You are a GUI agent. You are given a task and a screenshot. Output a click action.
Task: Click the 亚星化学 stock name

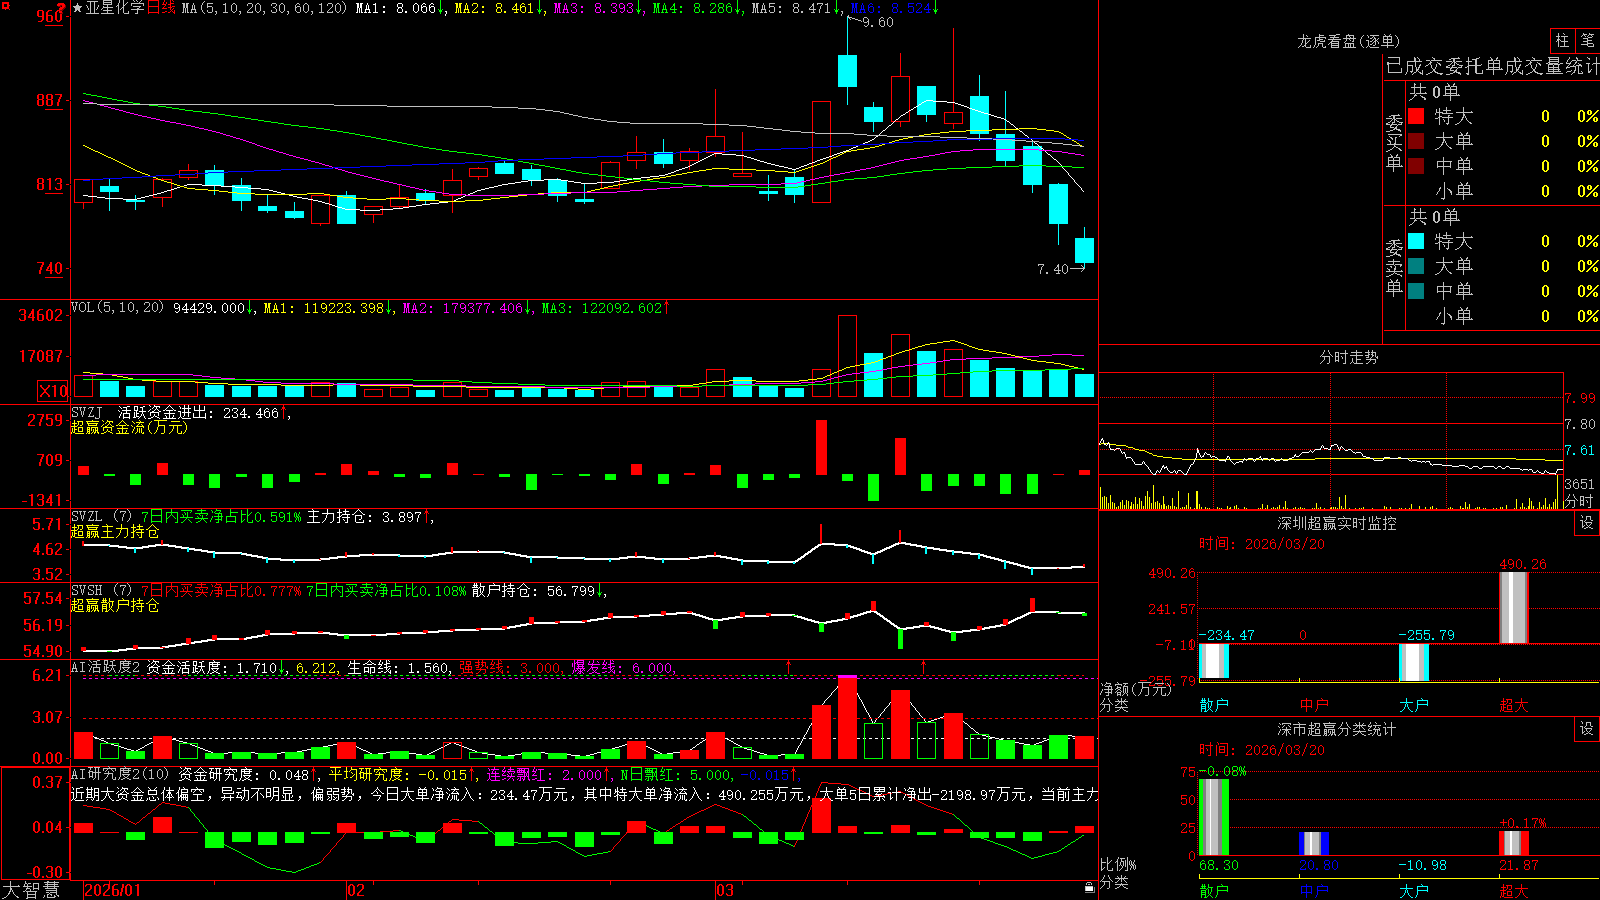[115, 8]
